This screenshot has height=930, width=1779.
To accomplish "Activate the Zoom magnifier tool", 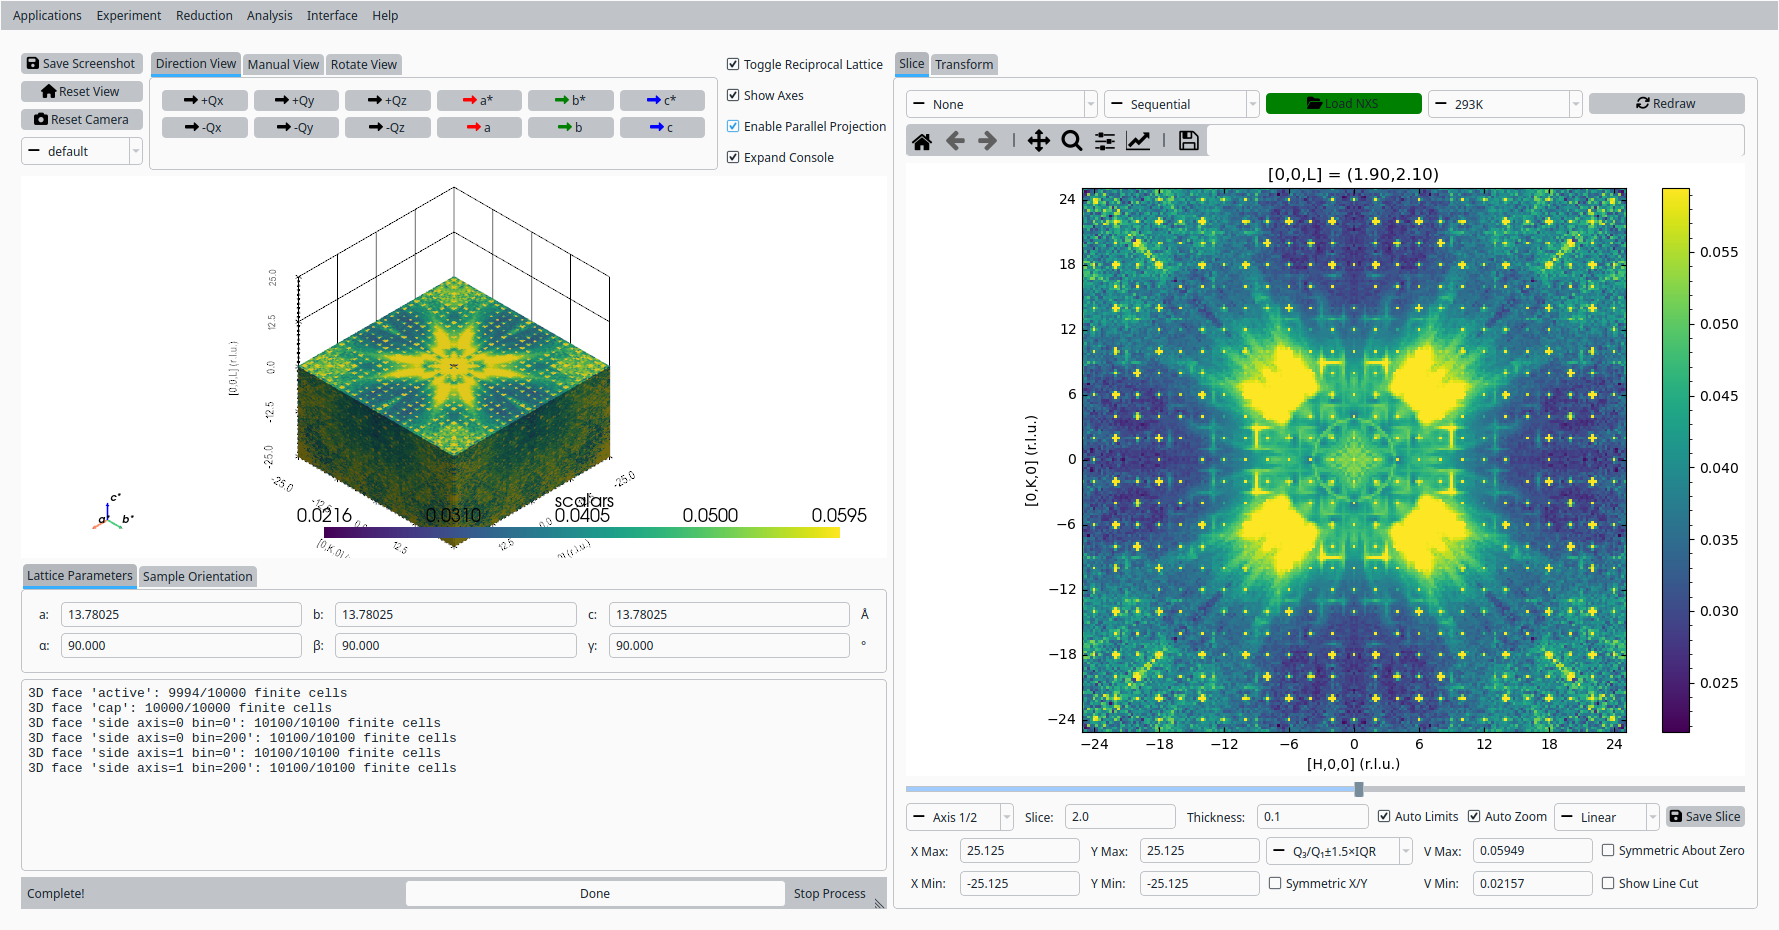I will tap(1072, 141).
